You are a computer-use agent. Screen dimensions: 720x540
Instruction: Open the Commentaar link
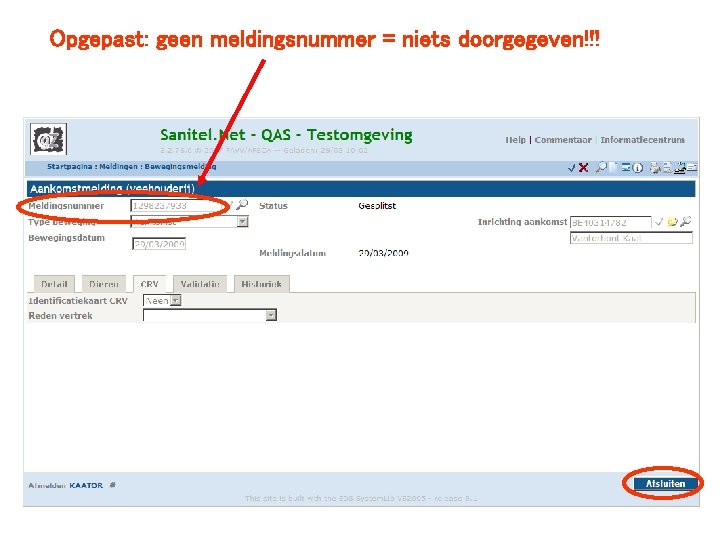pos(563,140)
